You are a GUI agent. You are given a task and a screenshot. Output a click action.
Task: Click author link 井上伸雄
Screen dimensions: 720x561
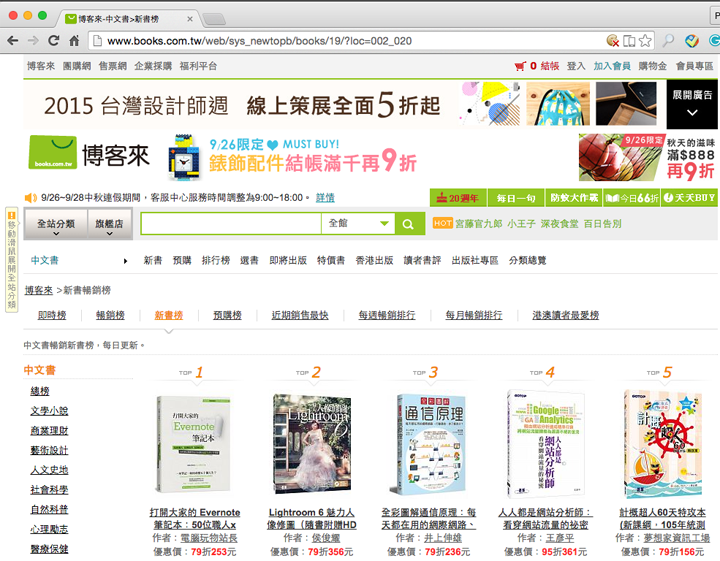[x=442, y=538]
